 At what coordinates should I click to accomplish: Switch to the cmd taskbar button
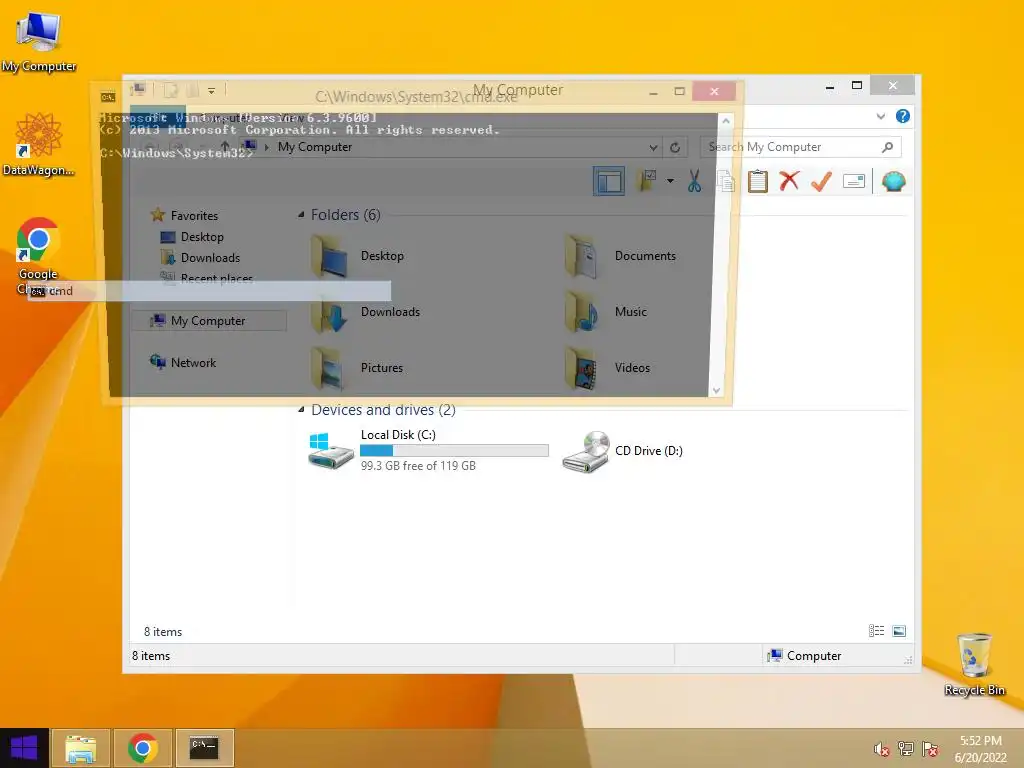[204, 748]
